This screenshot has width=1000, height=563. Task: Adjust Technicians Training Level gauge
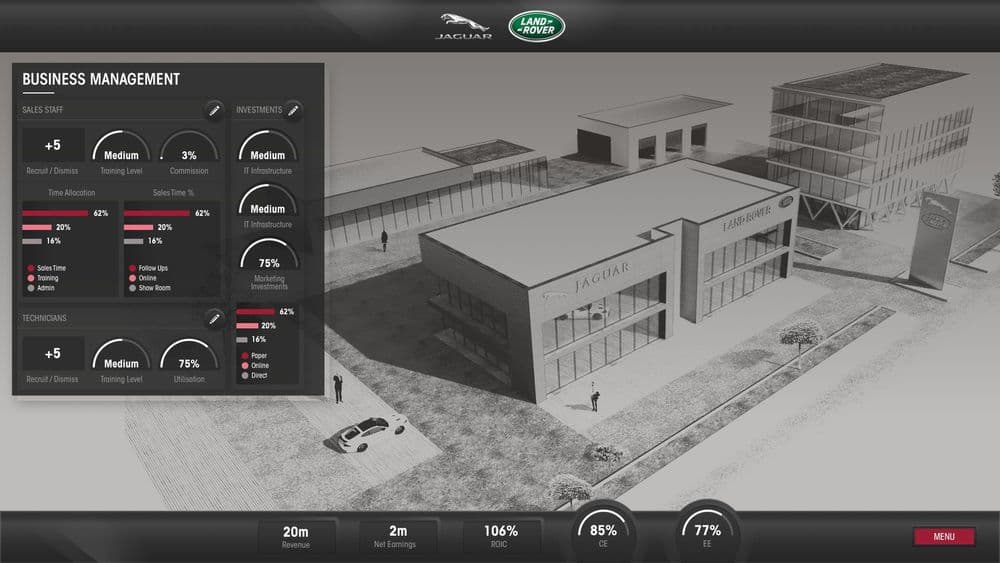tap(121, 355)
